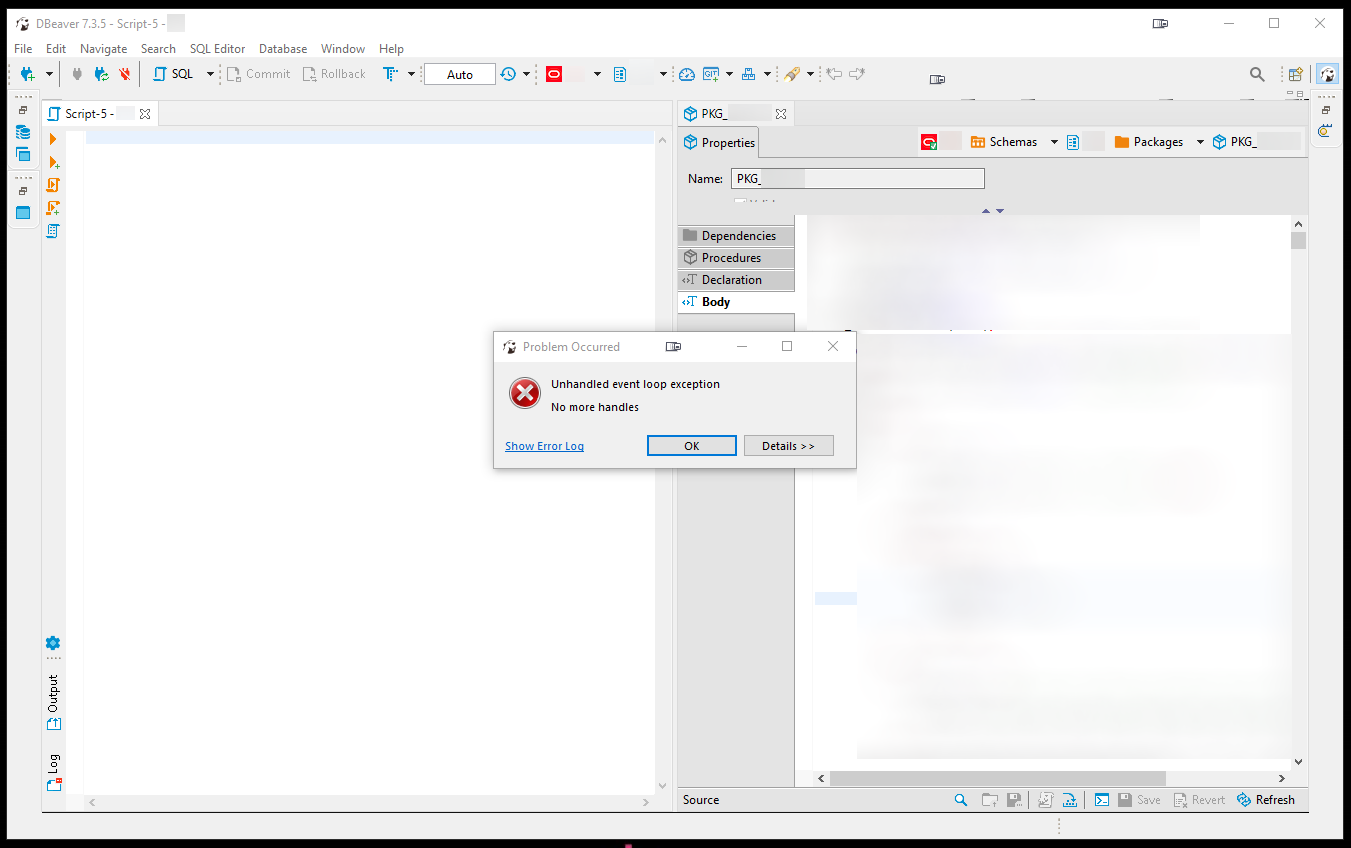
Task: Compile the package with the brush icon
Action: [791, 73]
